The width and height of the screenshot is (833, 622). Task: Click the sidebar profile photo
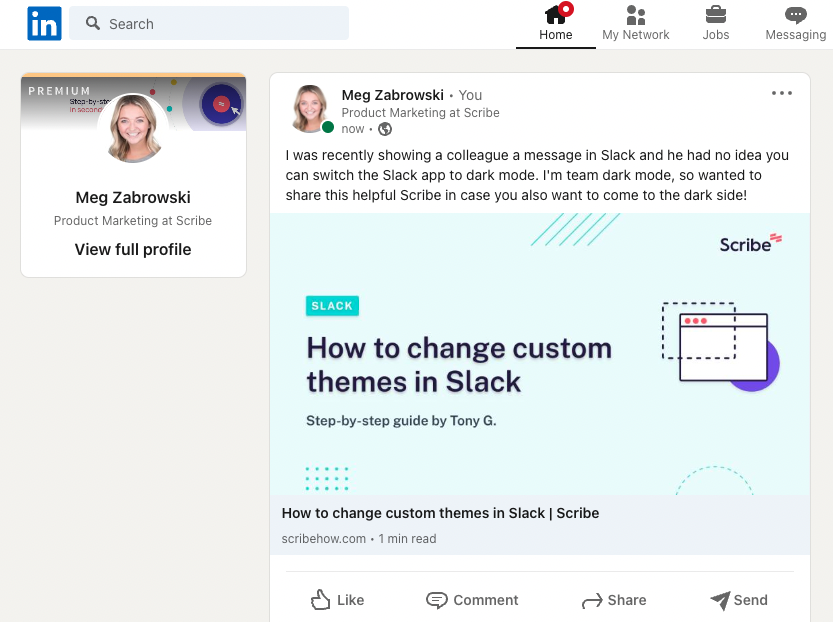coord(134,128)
